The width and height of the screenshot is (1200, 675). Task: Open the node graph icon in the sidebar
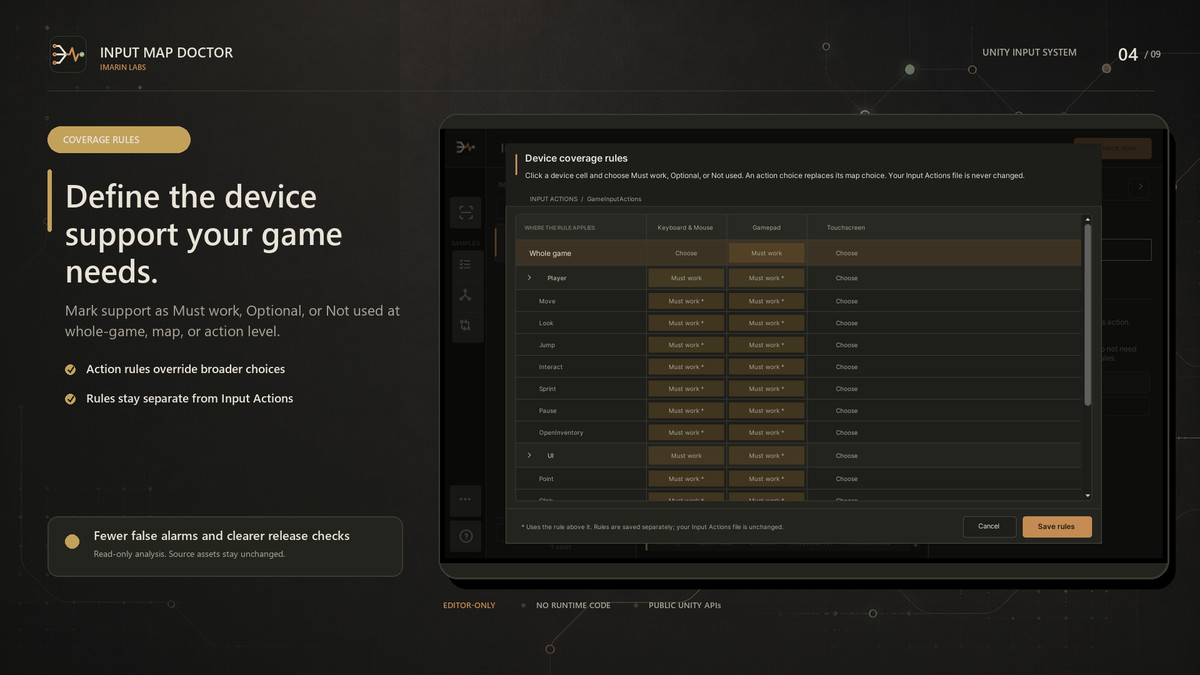[x=465, y=295]
